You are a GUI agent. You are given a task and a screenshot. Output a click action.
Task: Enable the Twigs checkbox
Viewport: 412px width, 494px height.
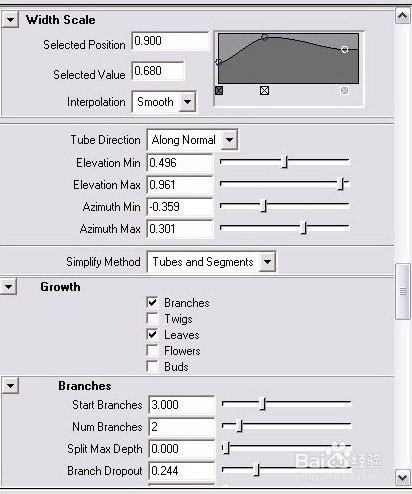click(x=152, y=318)
